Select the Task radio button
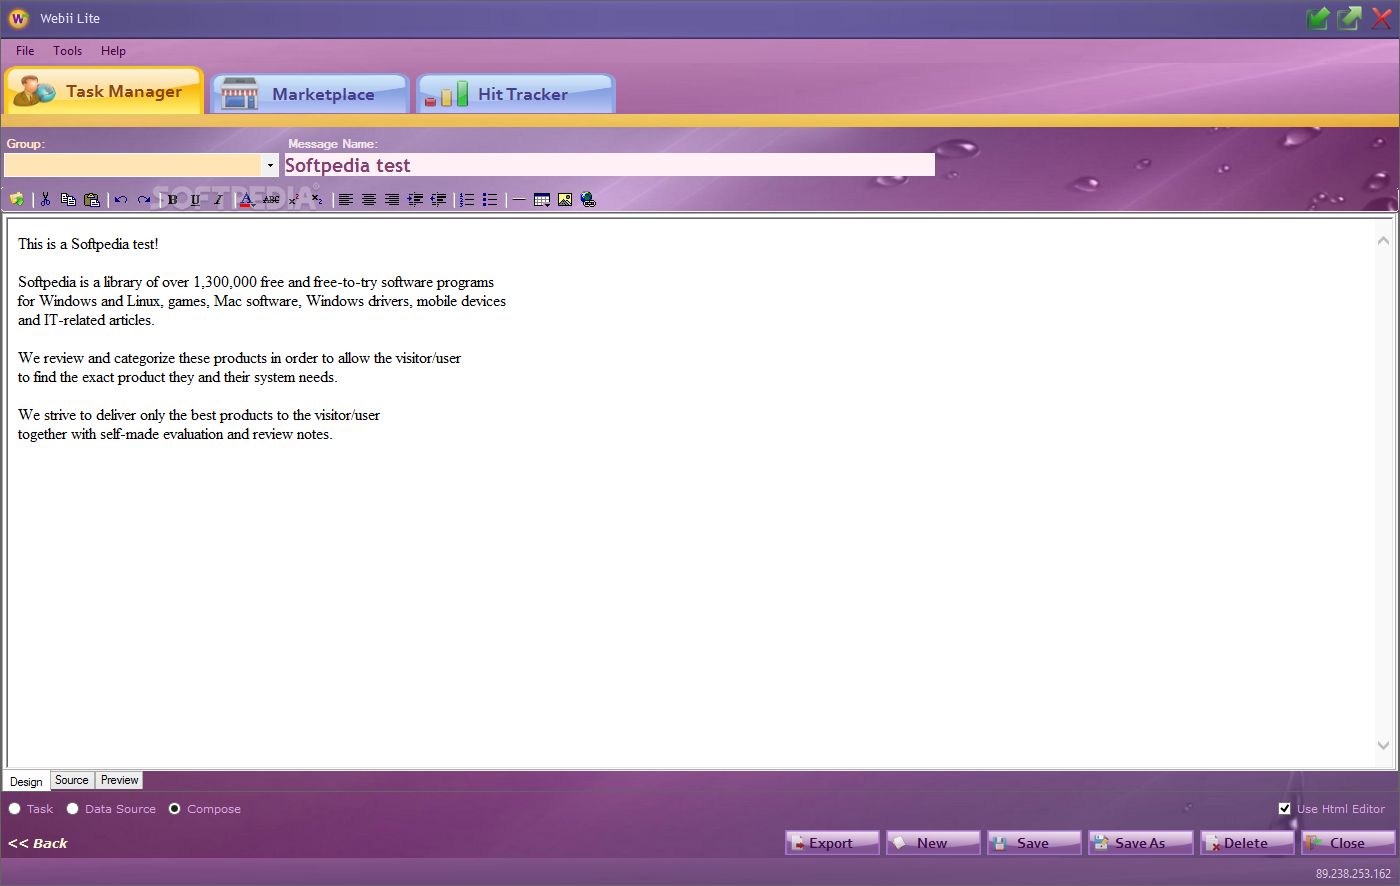The image size is (1400, 886). [x=15, y=809]
